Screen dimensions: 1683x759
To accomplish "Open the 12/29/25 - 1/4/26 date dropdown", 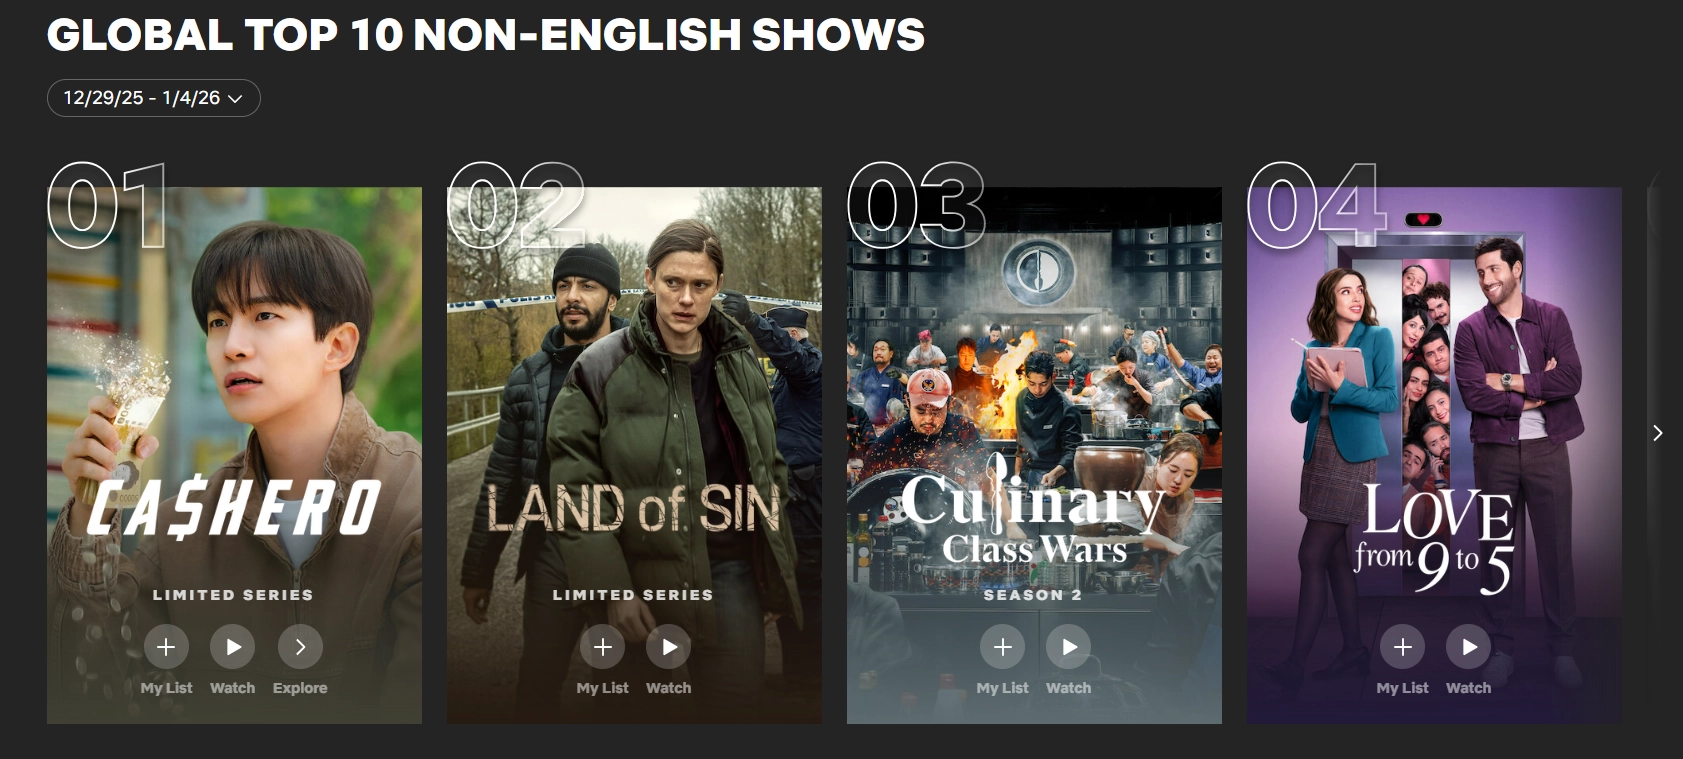I will [x=154, y=98].
